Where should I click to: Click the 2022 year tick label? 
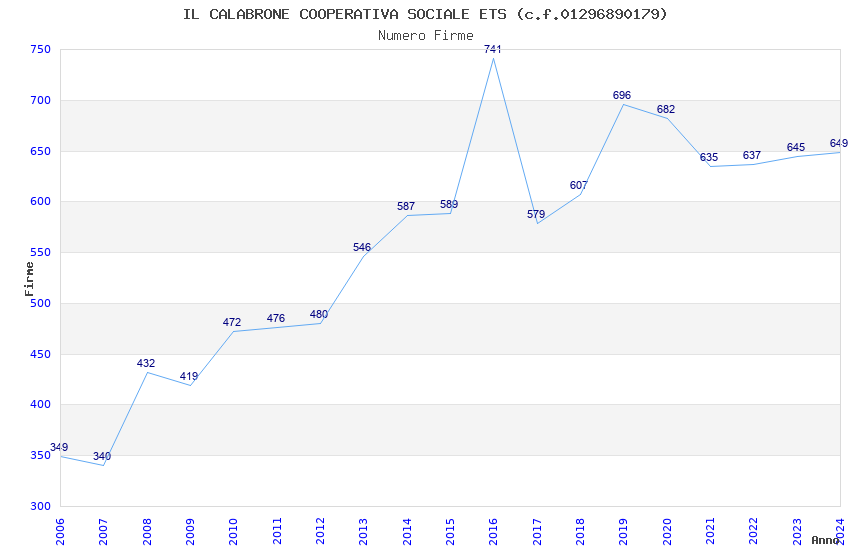(754, 532)
